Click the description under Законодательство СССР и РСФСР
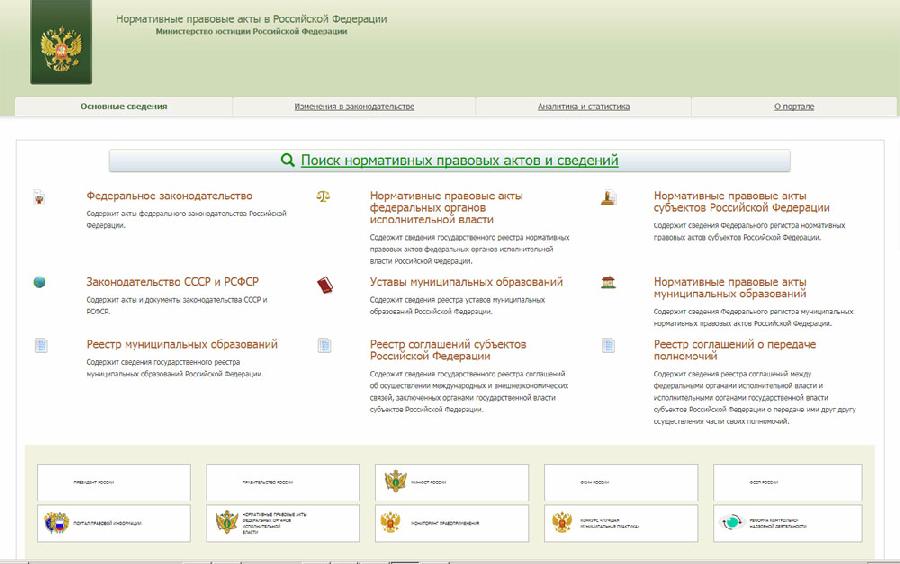 177,305
